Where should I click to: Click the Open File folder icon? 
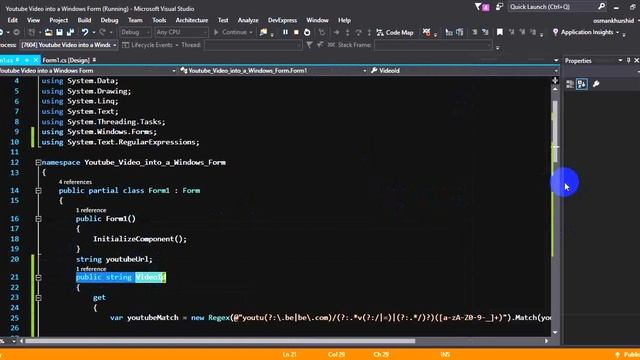pyautogui.click(x=49, y=32)
